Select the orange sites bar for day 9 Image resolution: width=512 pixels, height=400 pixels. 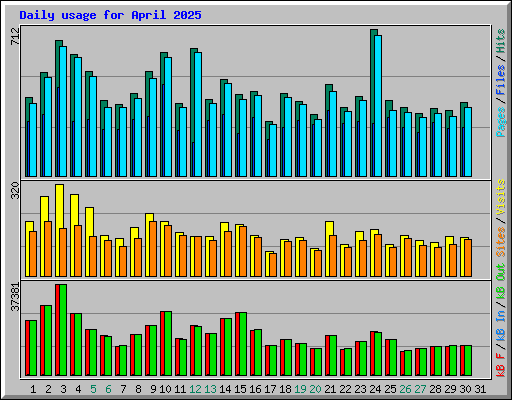(153, 249)
